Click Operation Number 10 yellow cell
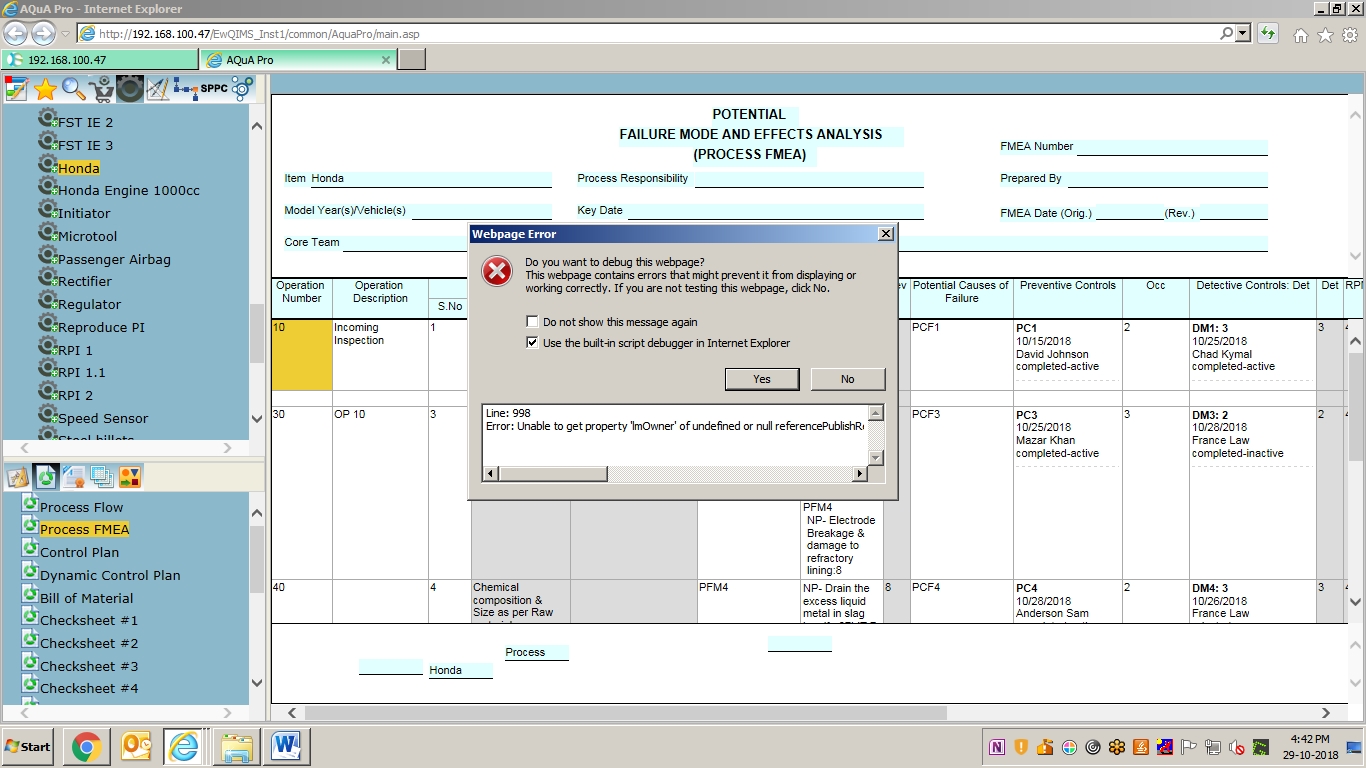Image resolution: width=1366 pixels, height=768 pixels. [302, 354]
